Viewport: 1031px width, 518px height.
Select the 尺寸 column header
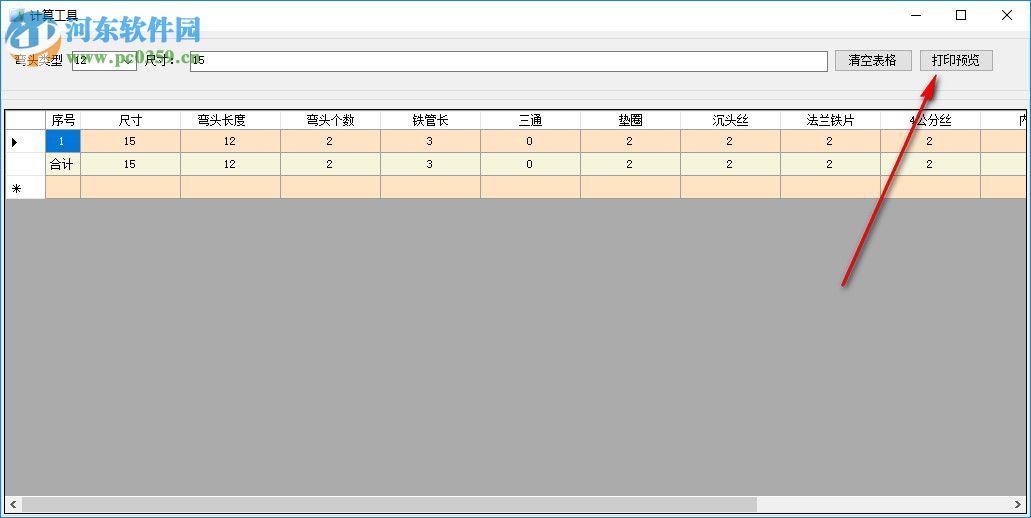pyautogui.click(x=130, y=120)
